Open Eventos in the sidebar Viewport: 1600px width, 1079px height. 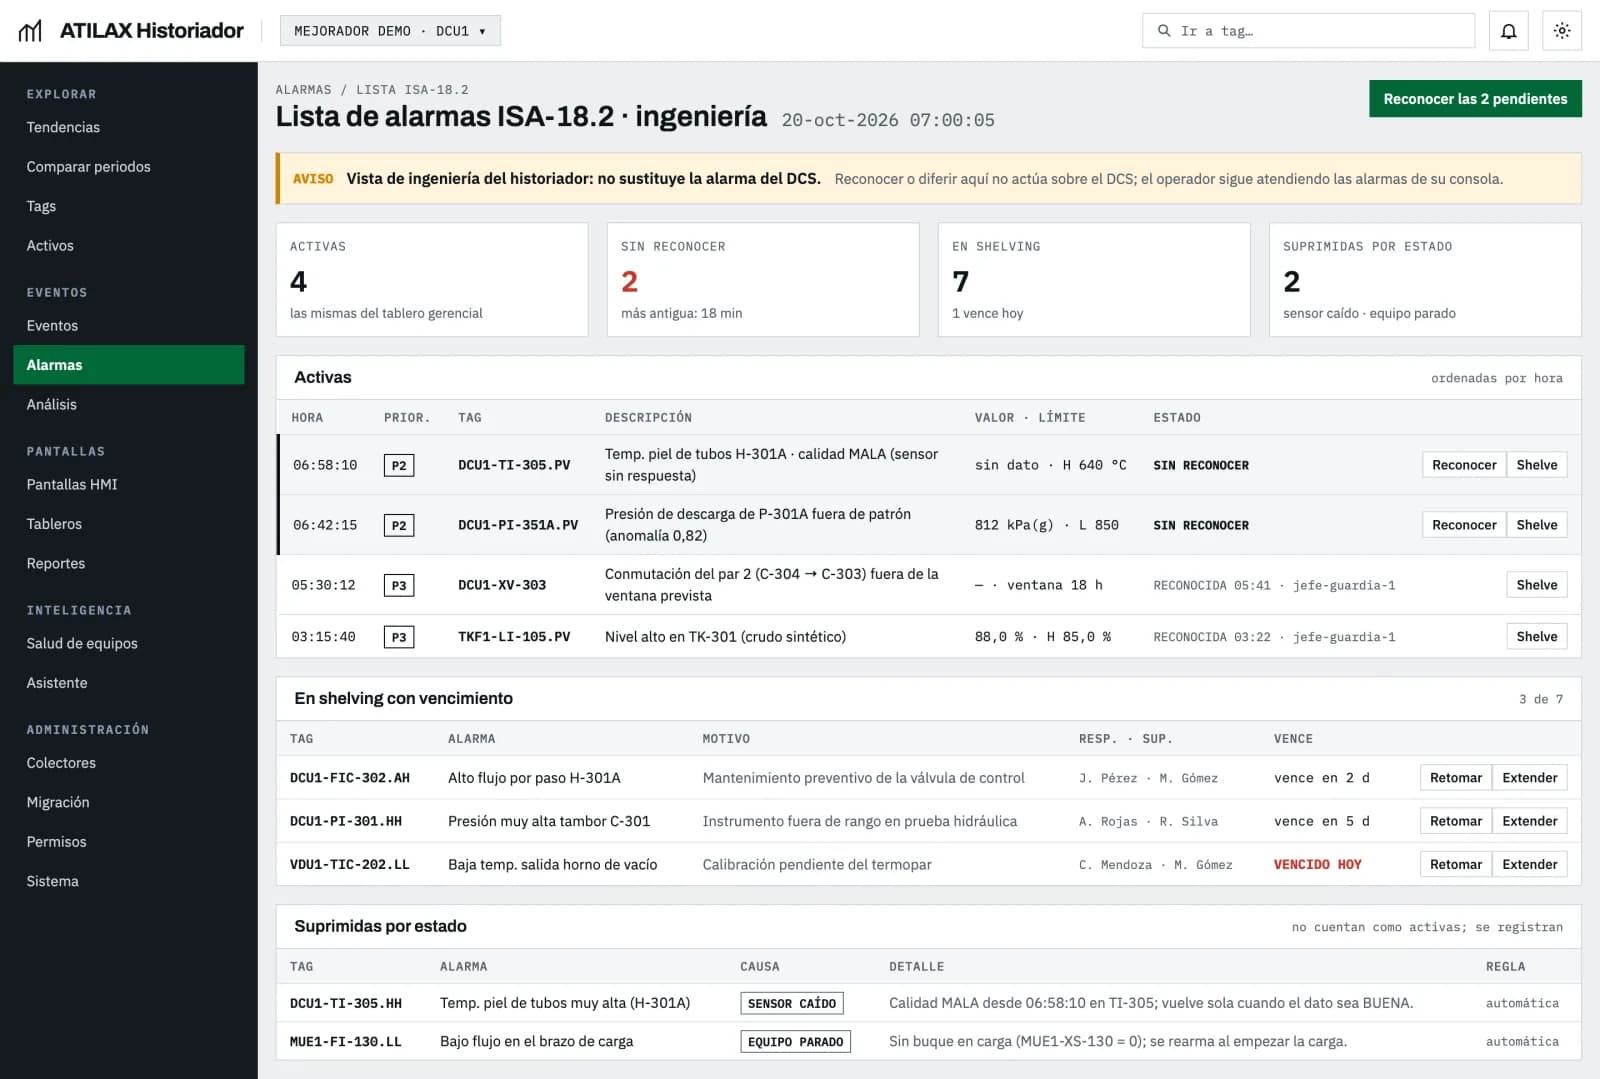coord(129,326)
